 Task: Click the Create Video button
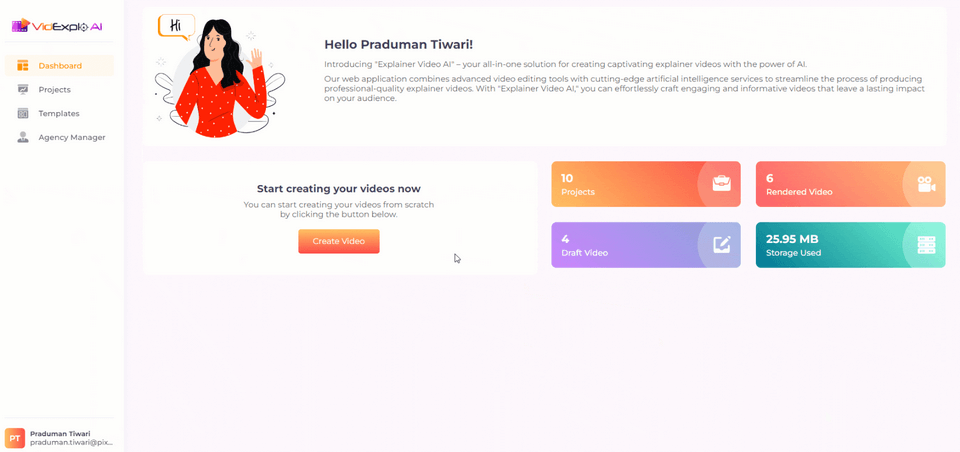pos(339,241)
